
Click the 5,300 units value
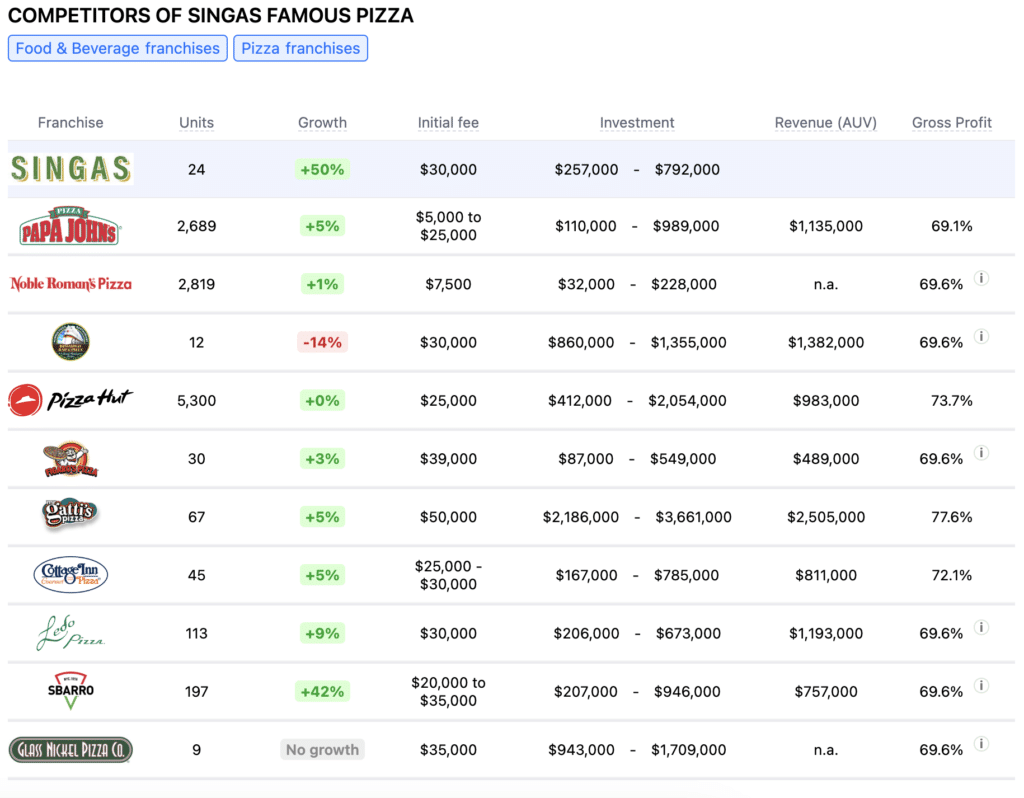197,400
